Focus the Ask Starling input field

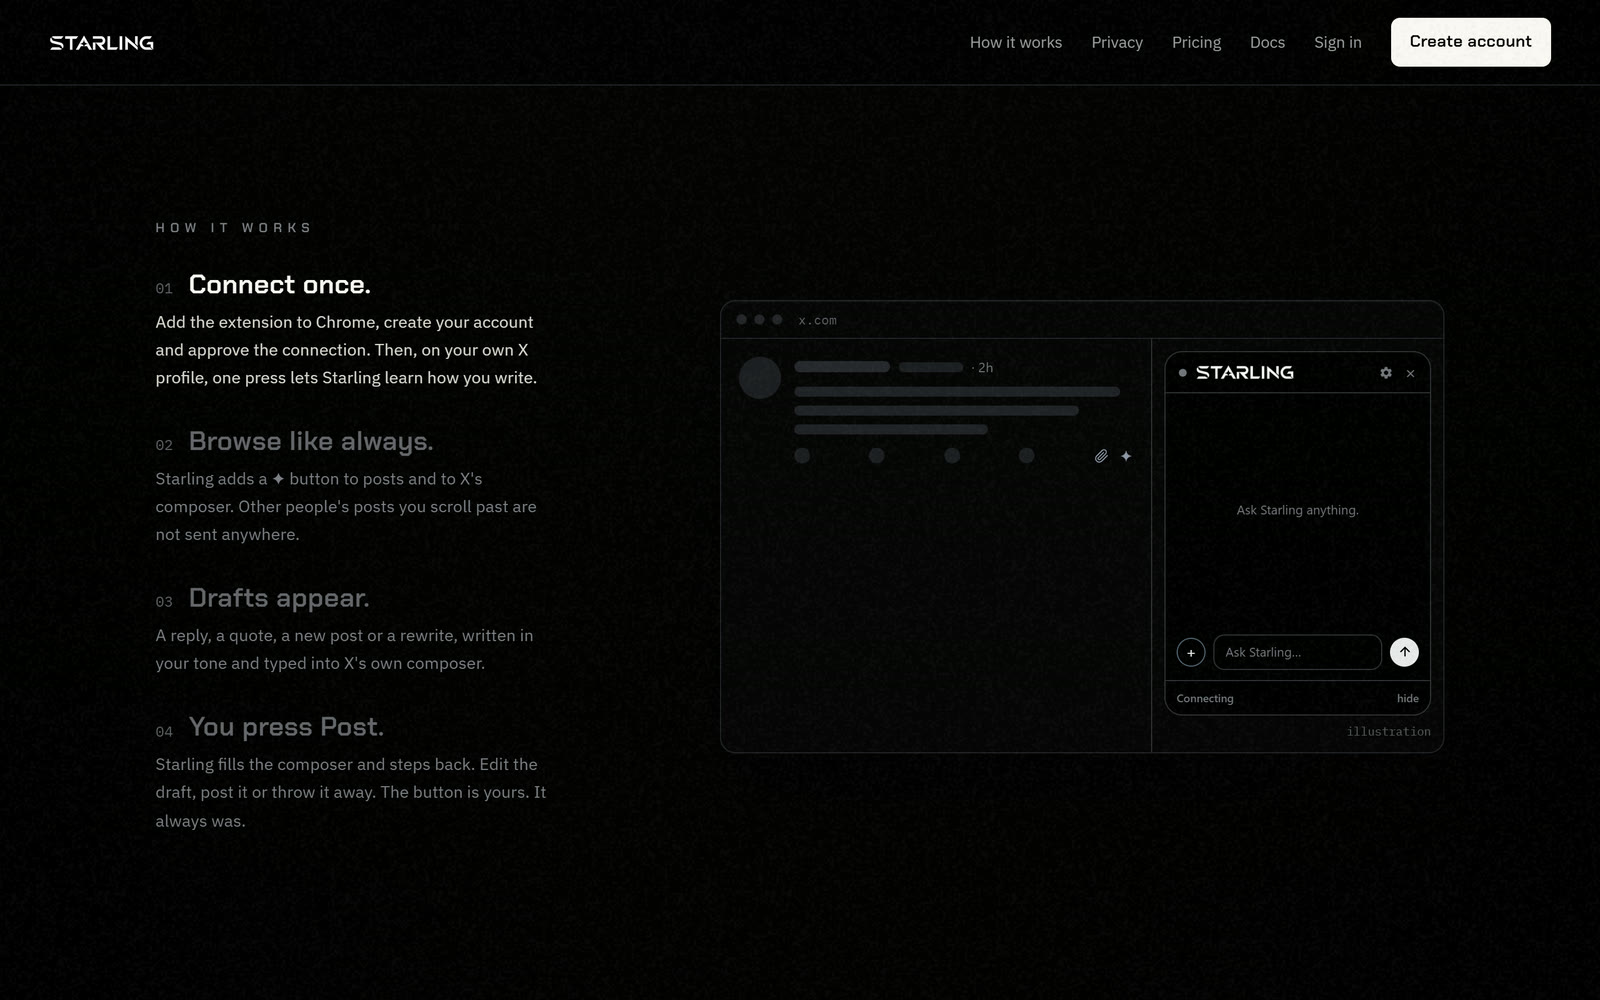[x=1297, y=652]
